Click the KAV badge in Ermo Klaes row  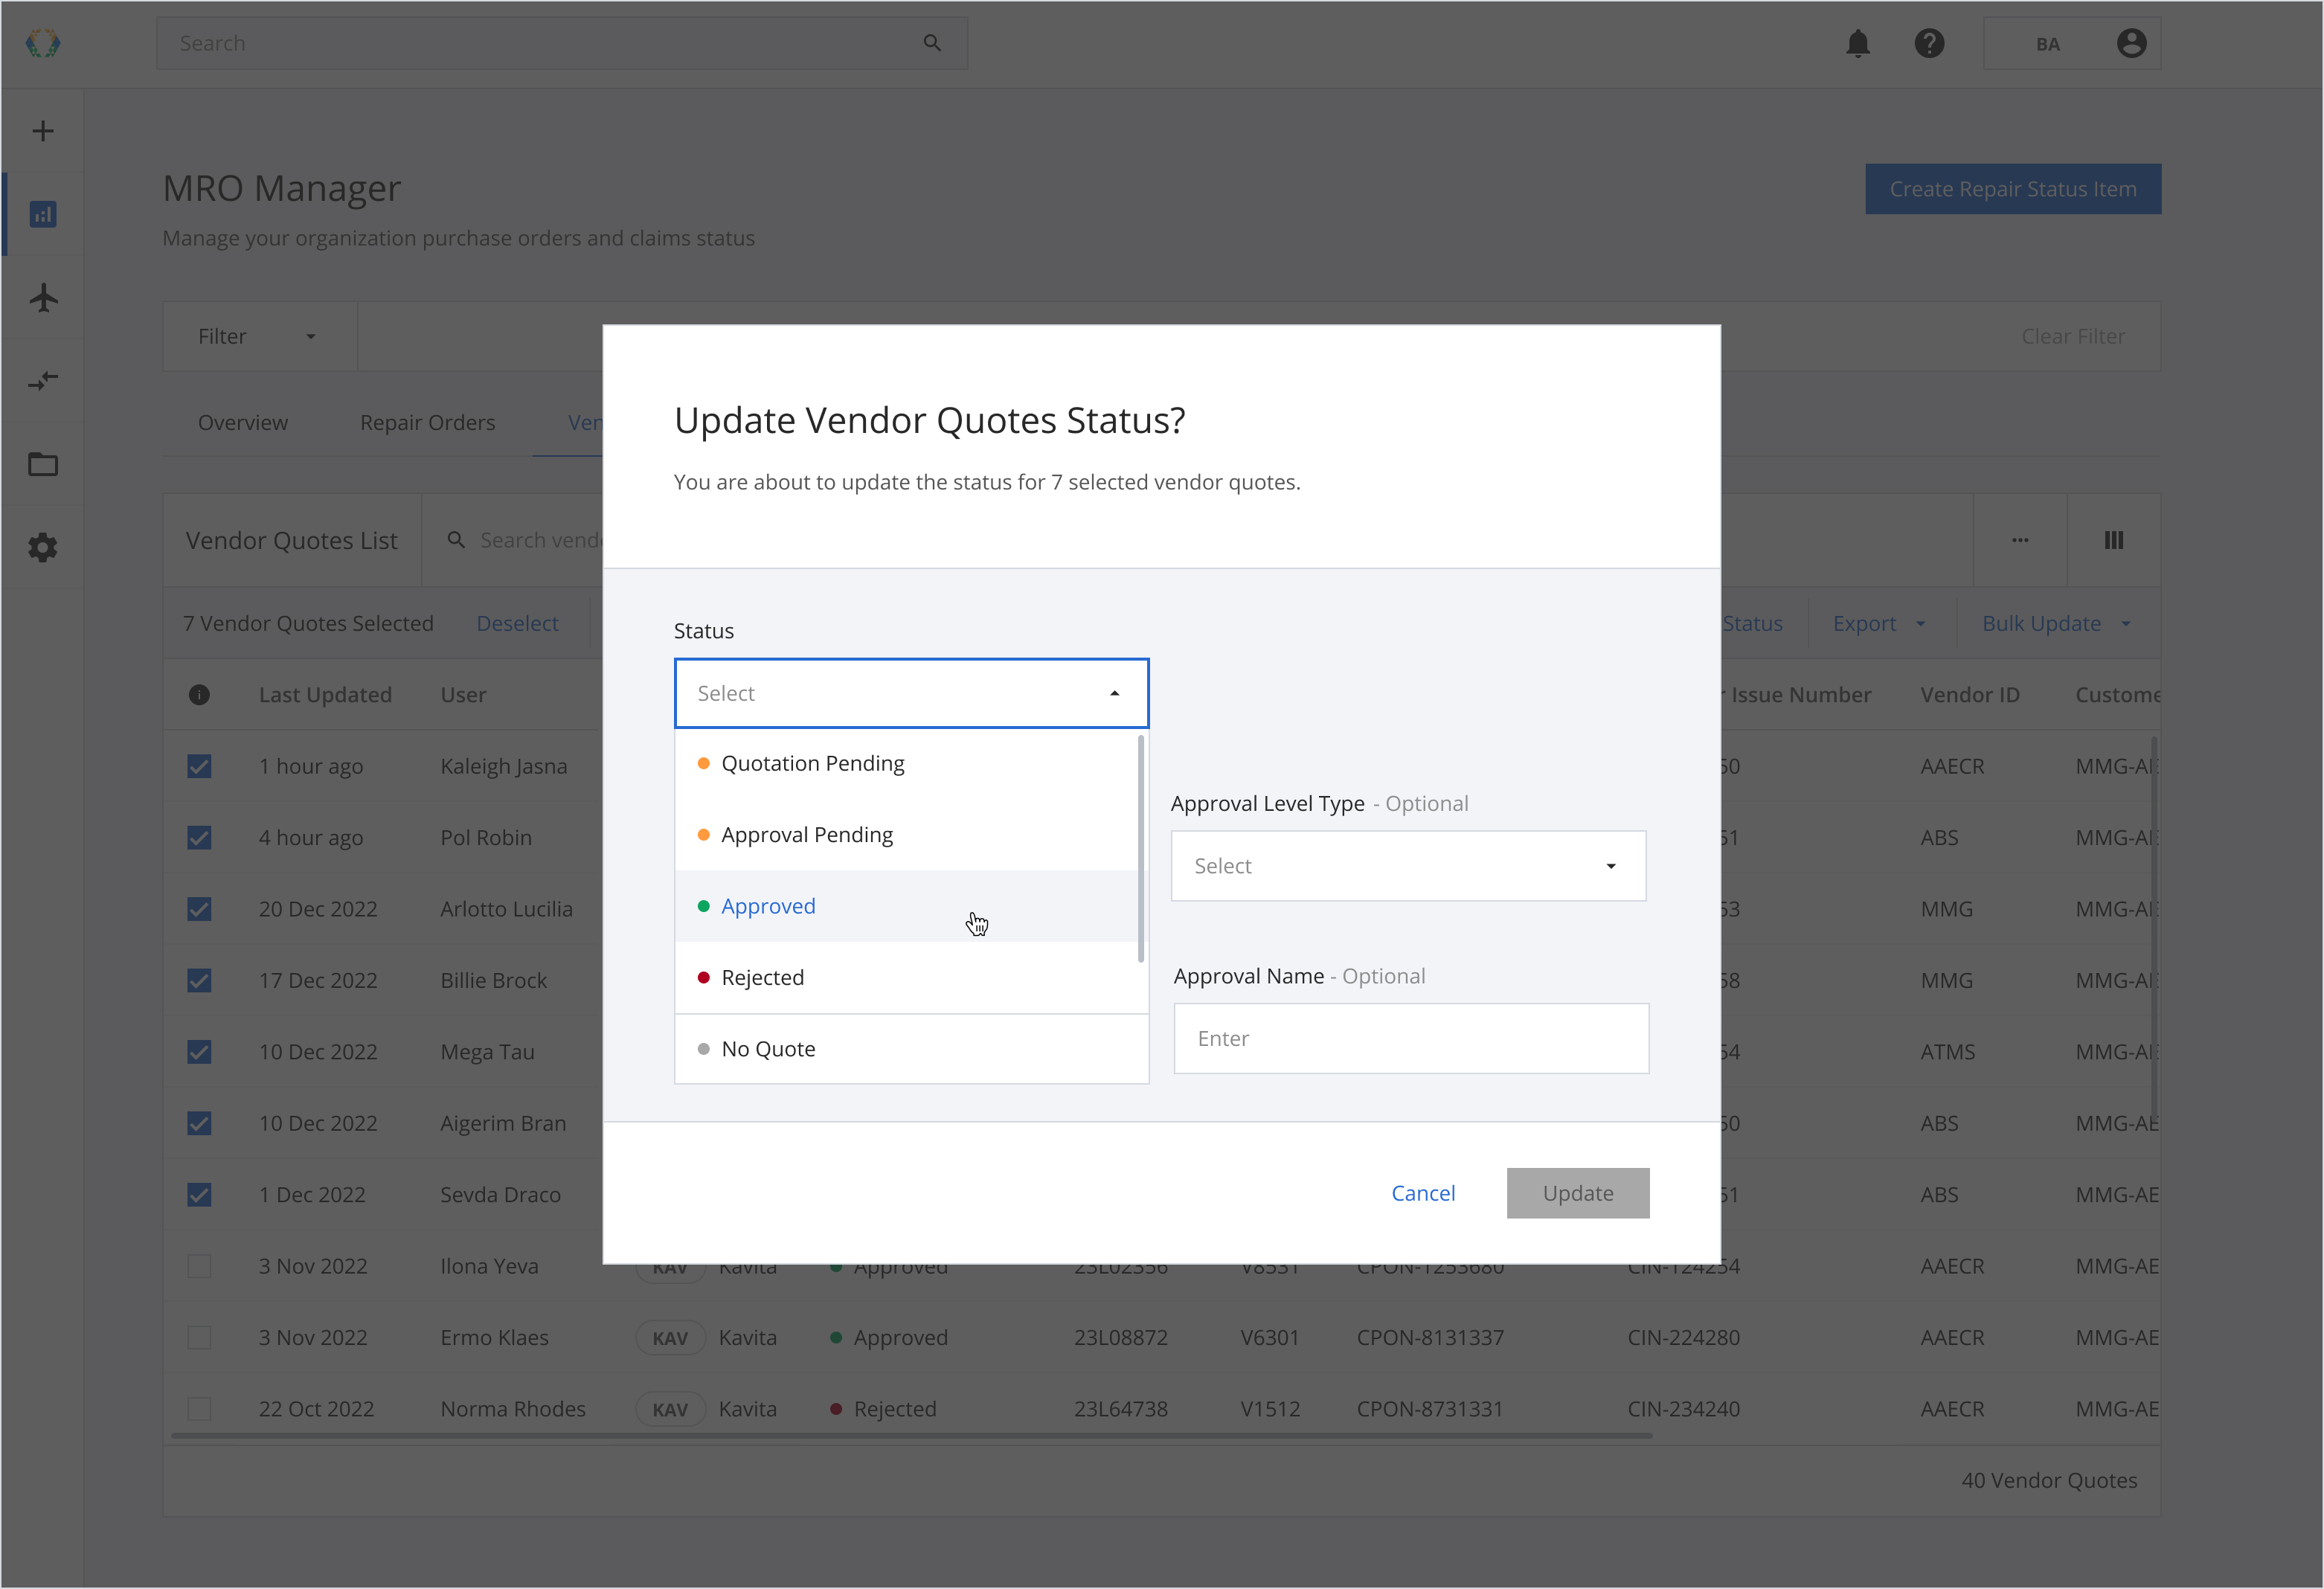pos(670,1338)
